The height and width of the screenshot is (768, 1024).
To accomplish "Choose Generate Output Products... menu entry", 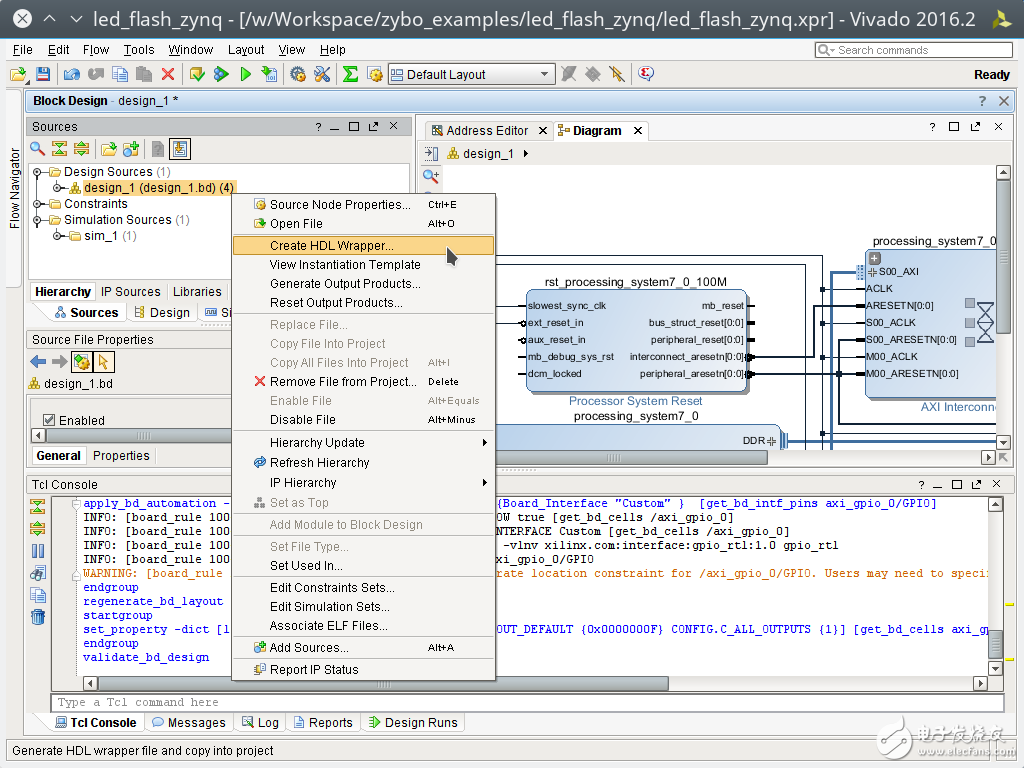I will pos(344,284).
